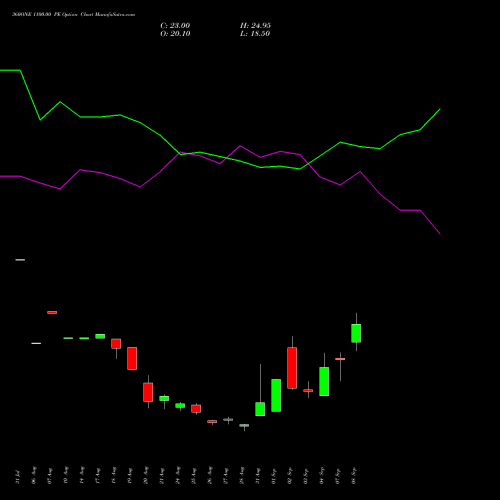The image size is (500, 500).
Task: Click the green candle above 08 Sep
Action: pos(356,333)
